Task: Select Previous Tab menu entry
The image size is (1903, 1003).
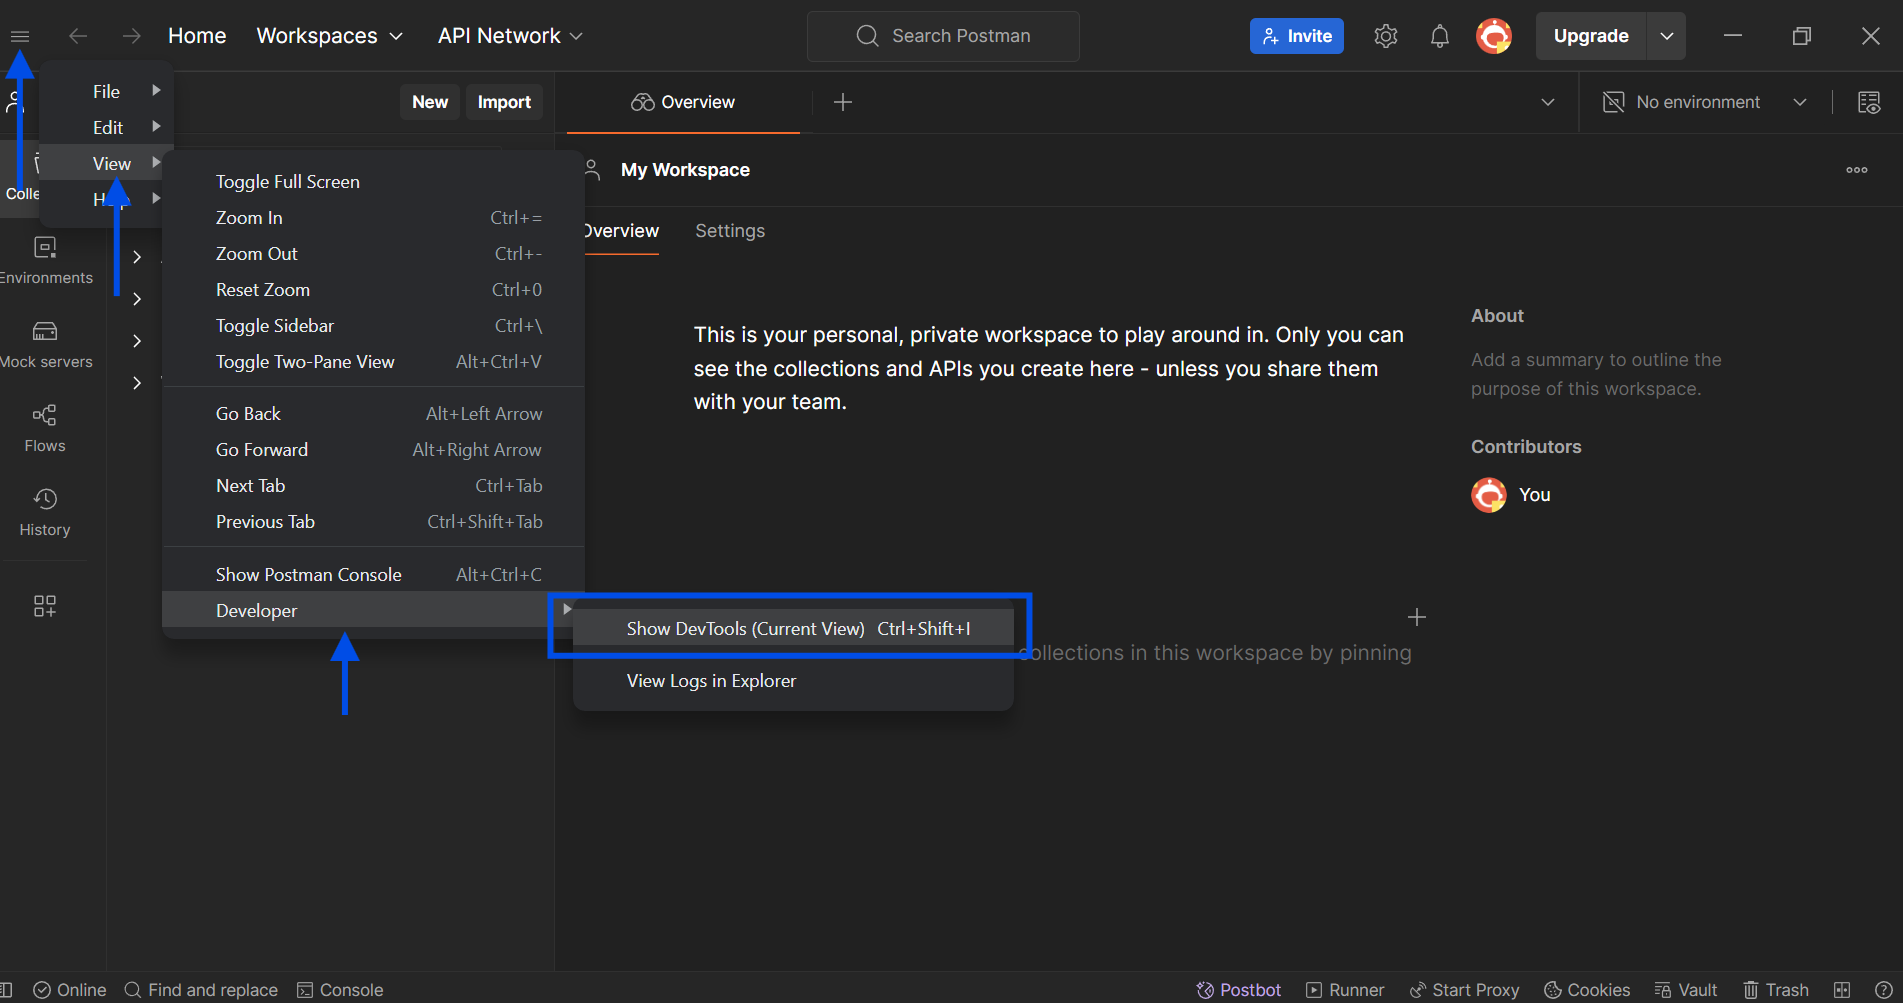Action: [373, 522]
